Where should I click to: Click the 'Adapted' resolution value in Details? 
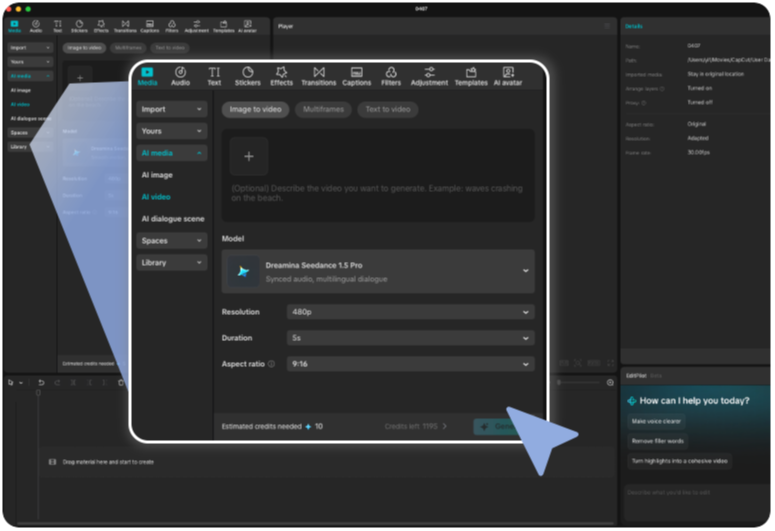click(x=698, y=138)
